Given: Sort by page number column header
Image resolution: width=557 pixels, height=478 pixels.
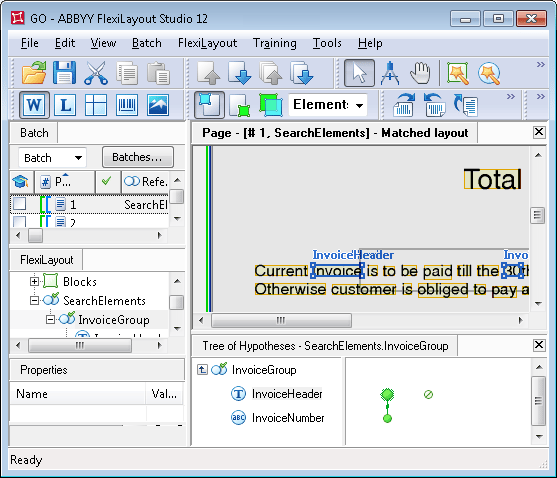Looking at the screenshot, I should pyautogui.click(x=65, y=182).
